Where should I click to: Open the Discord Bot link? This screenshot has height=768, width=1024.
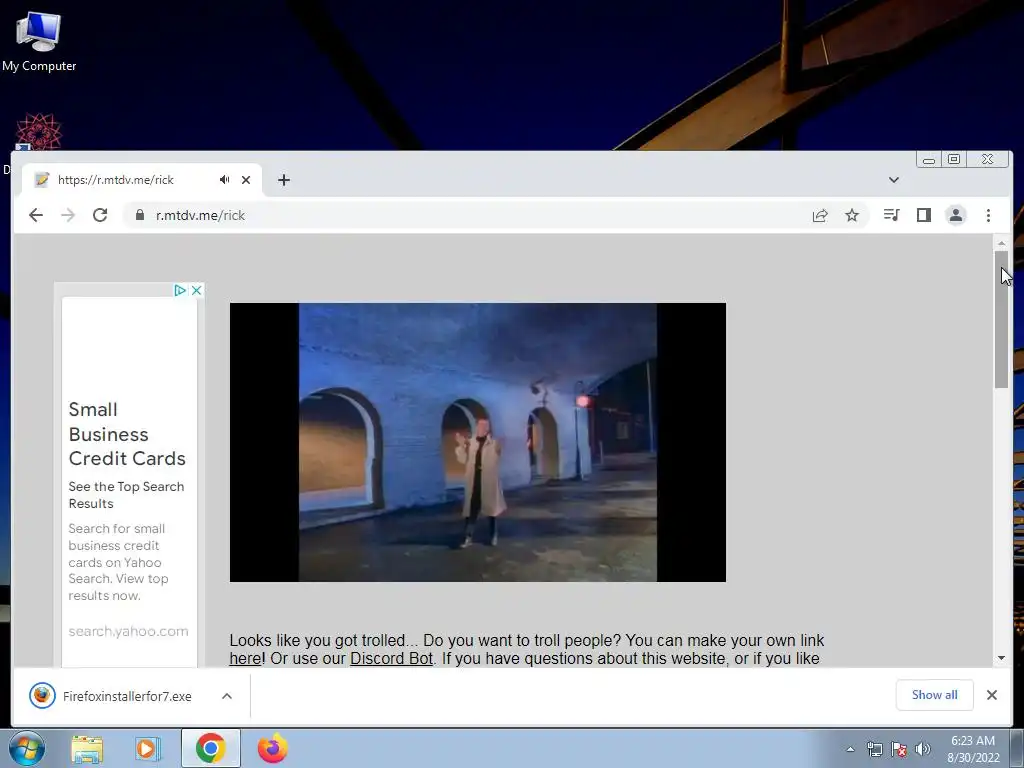391,658
